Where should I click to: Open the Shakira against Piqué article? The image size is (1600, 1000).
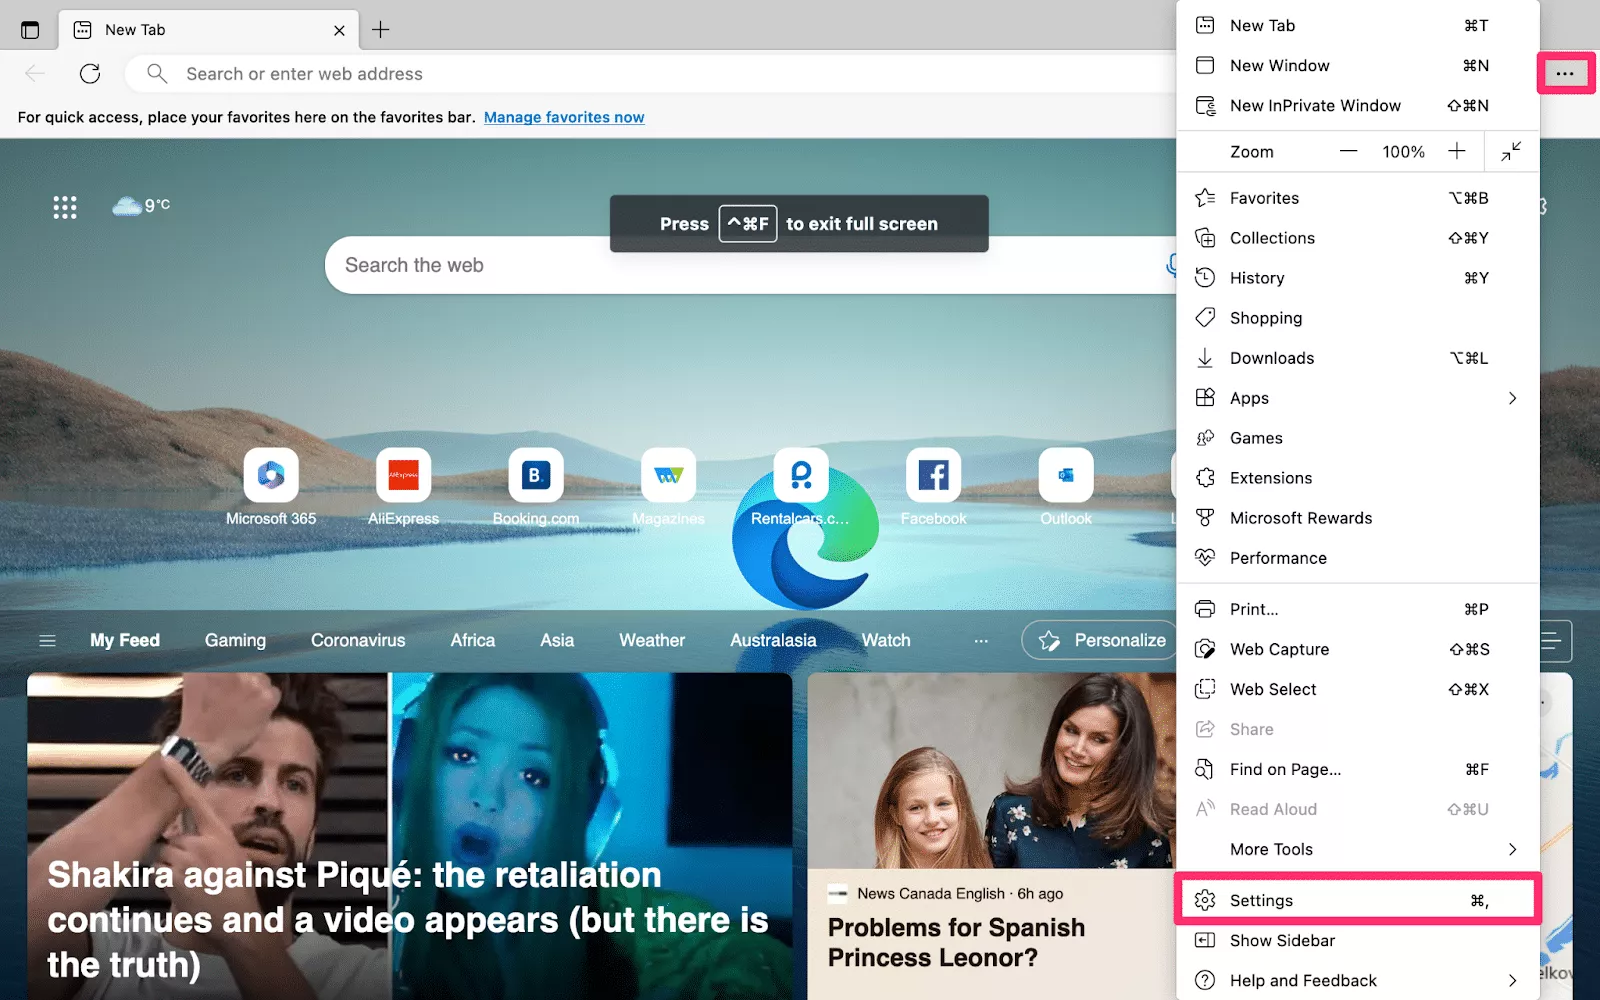[x=408, y=919]
